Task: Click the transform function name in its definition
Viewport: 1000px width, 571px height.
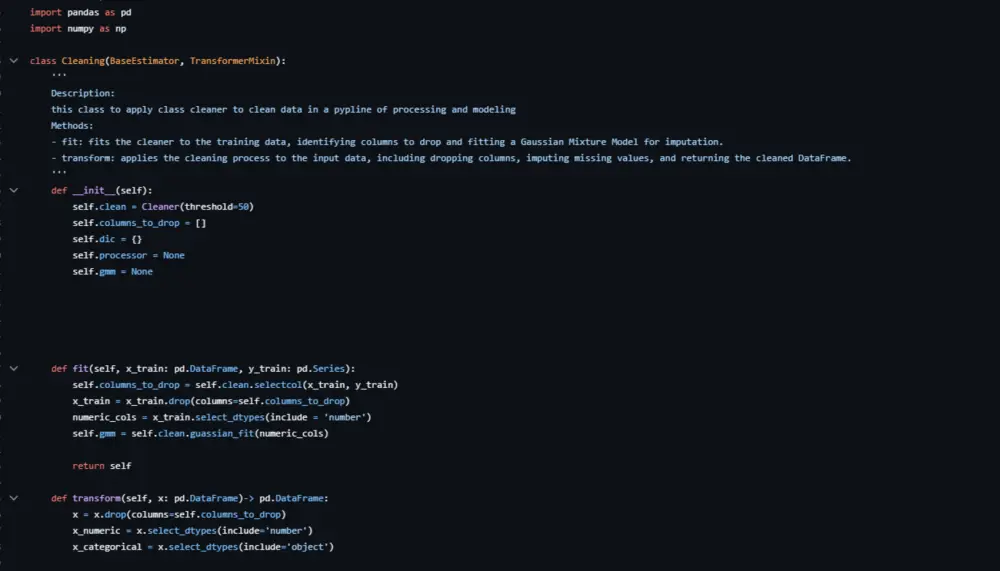Action: [x=96, y=498]
